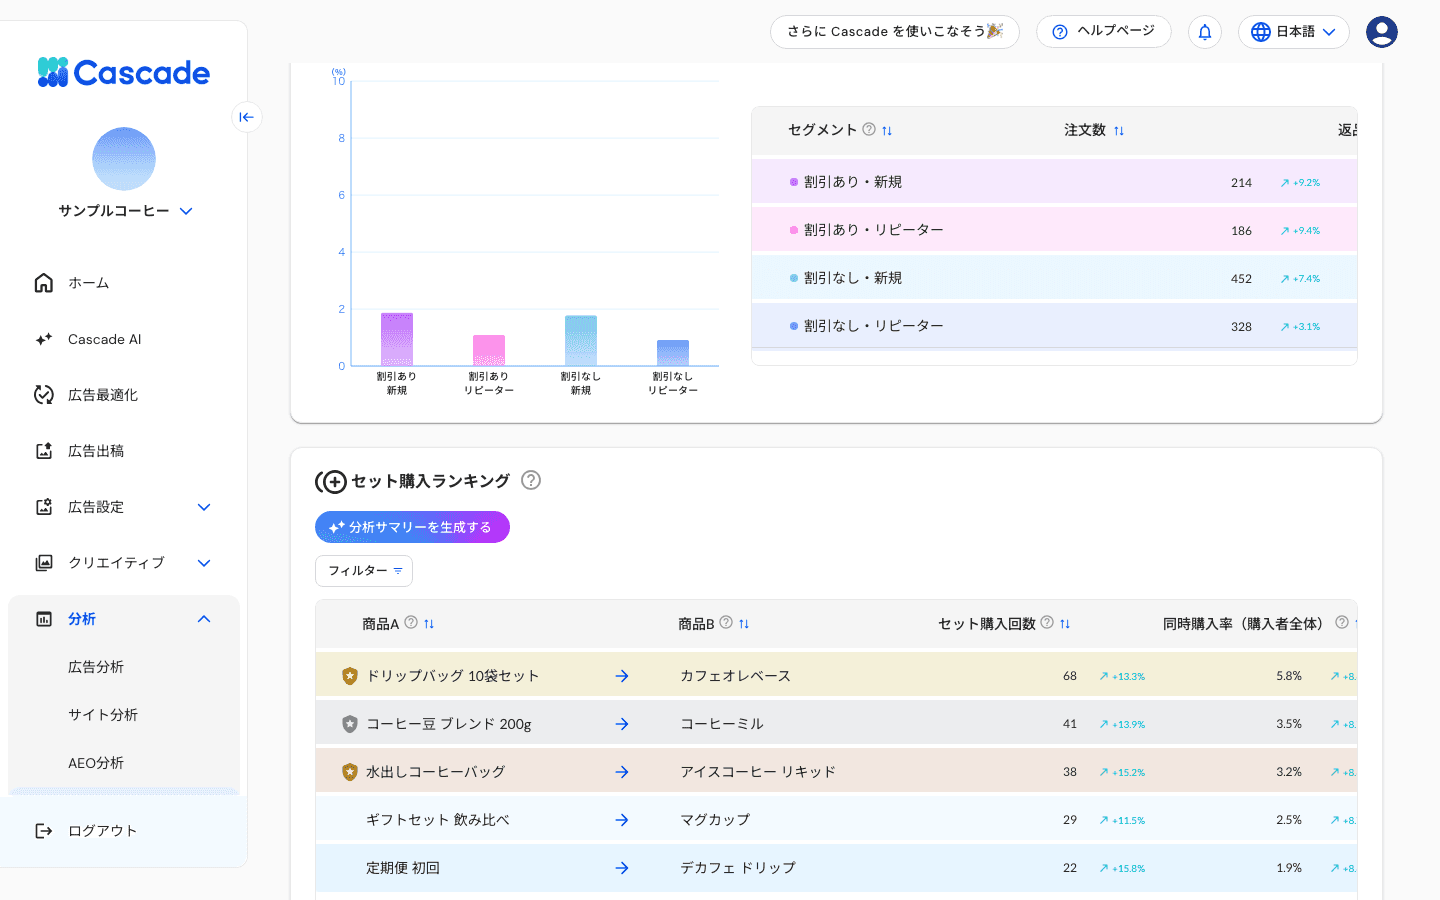This screenshot has width=1440, height=900.
Task: Select AEO分析 submenu item
Action: [96, 763]
